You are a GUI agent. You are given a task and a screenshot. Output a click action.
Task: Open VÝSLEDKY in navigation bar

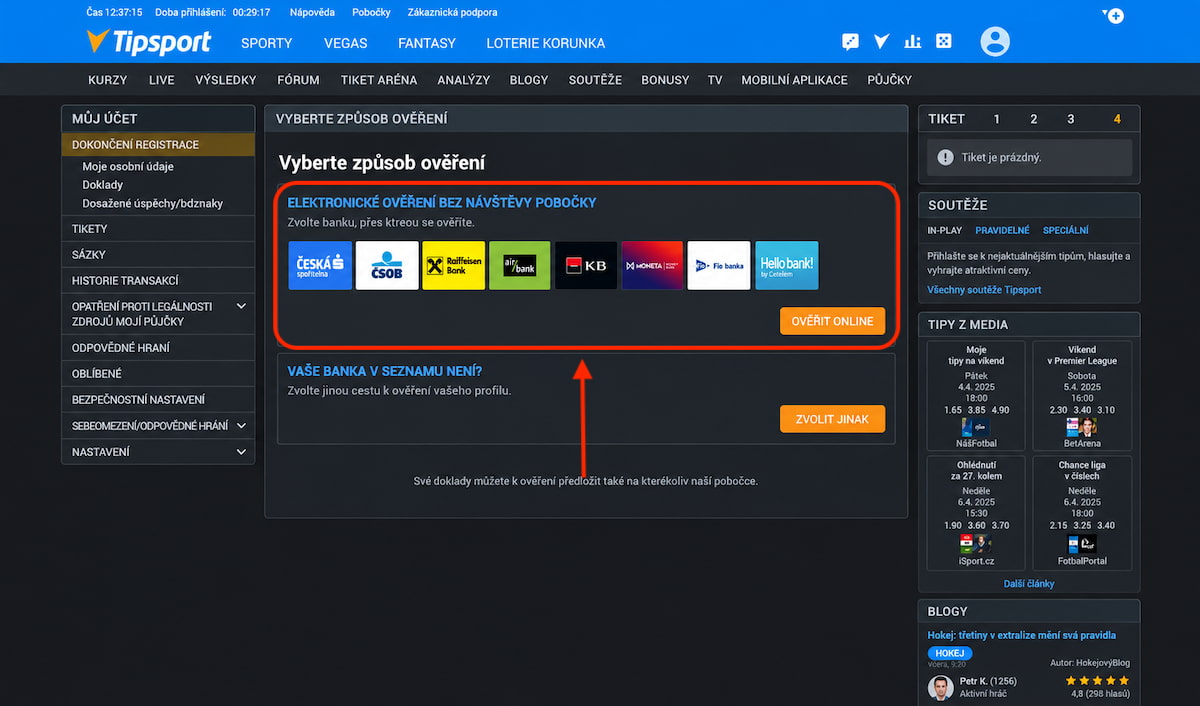point(226,80)
